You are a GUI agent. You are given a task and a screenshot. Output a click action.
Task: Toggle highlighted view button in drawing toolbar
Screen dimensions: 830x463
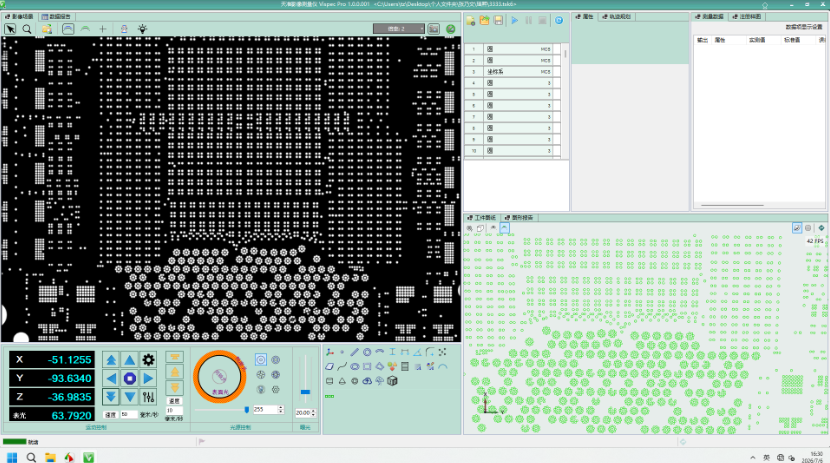click(504, 228)
